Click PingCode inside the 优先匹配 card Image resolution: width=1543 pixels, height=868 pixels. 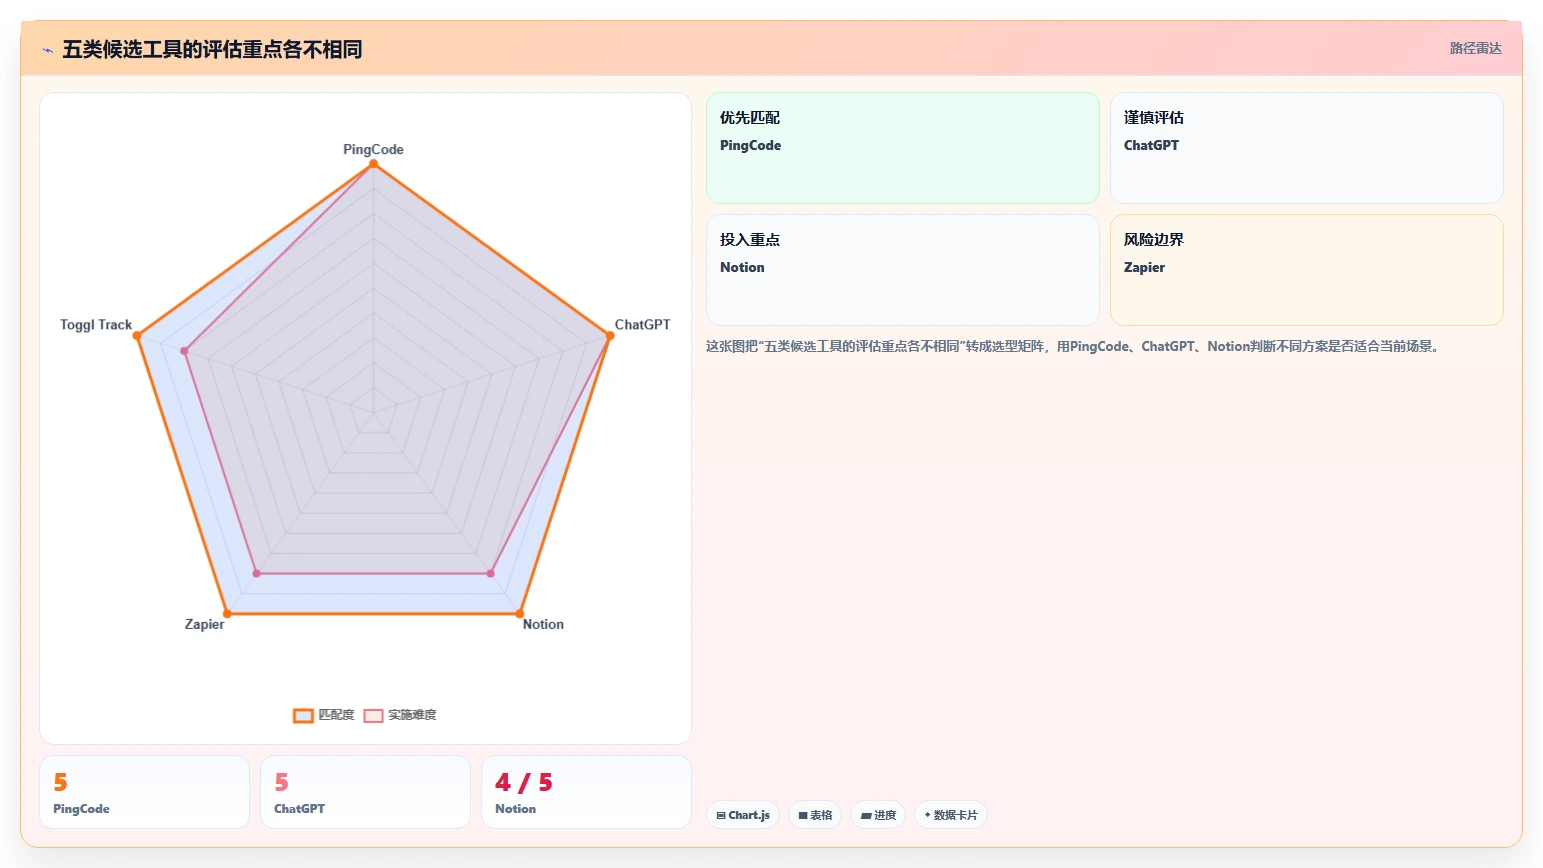[x=750, y=145]
